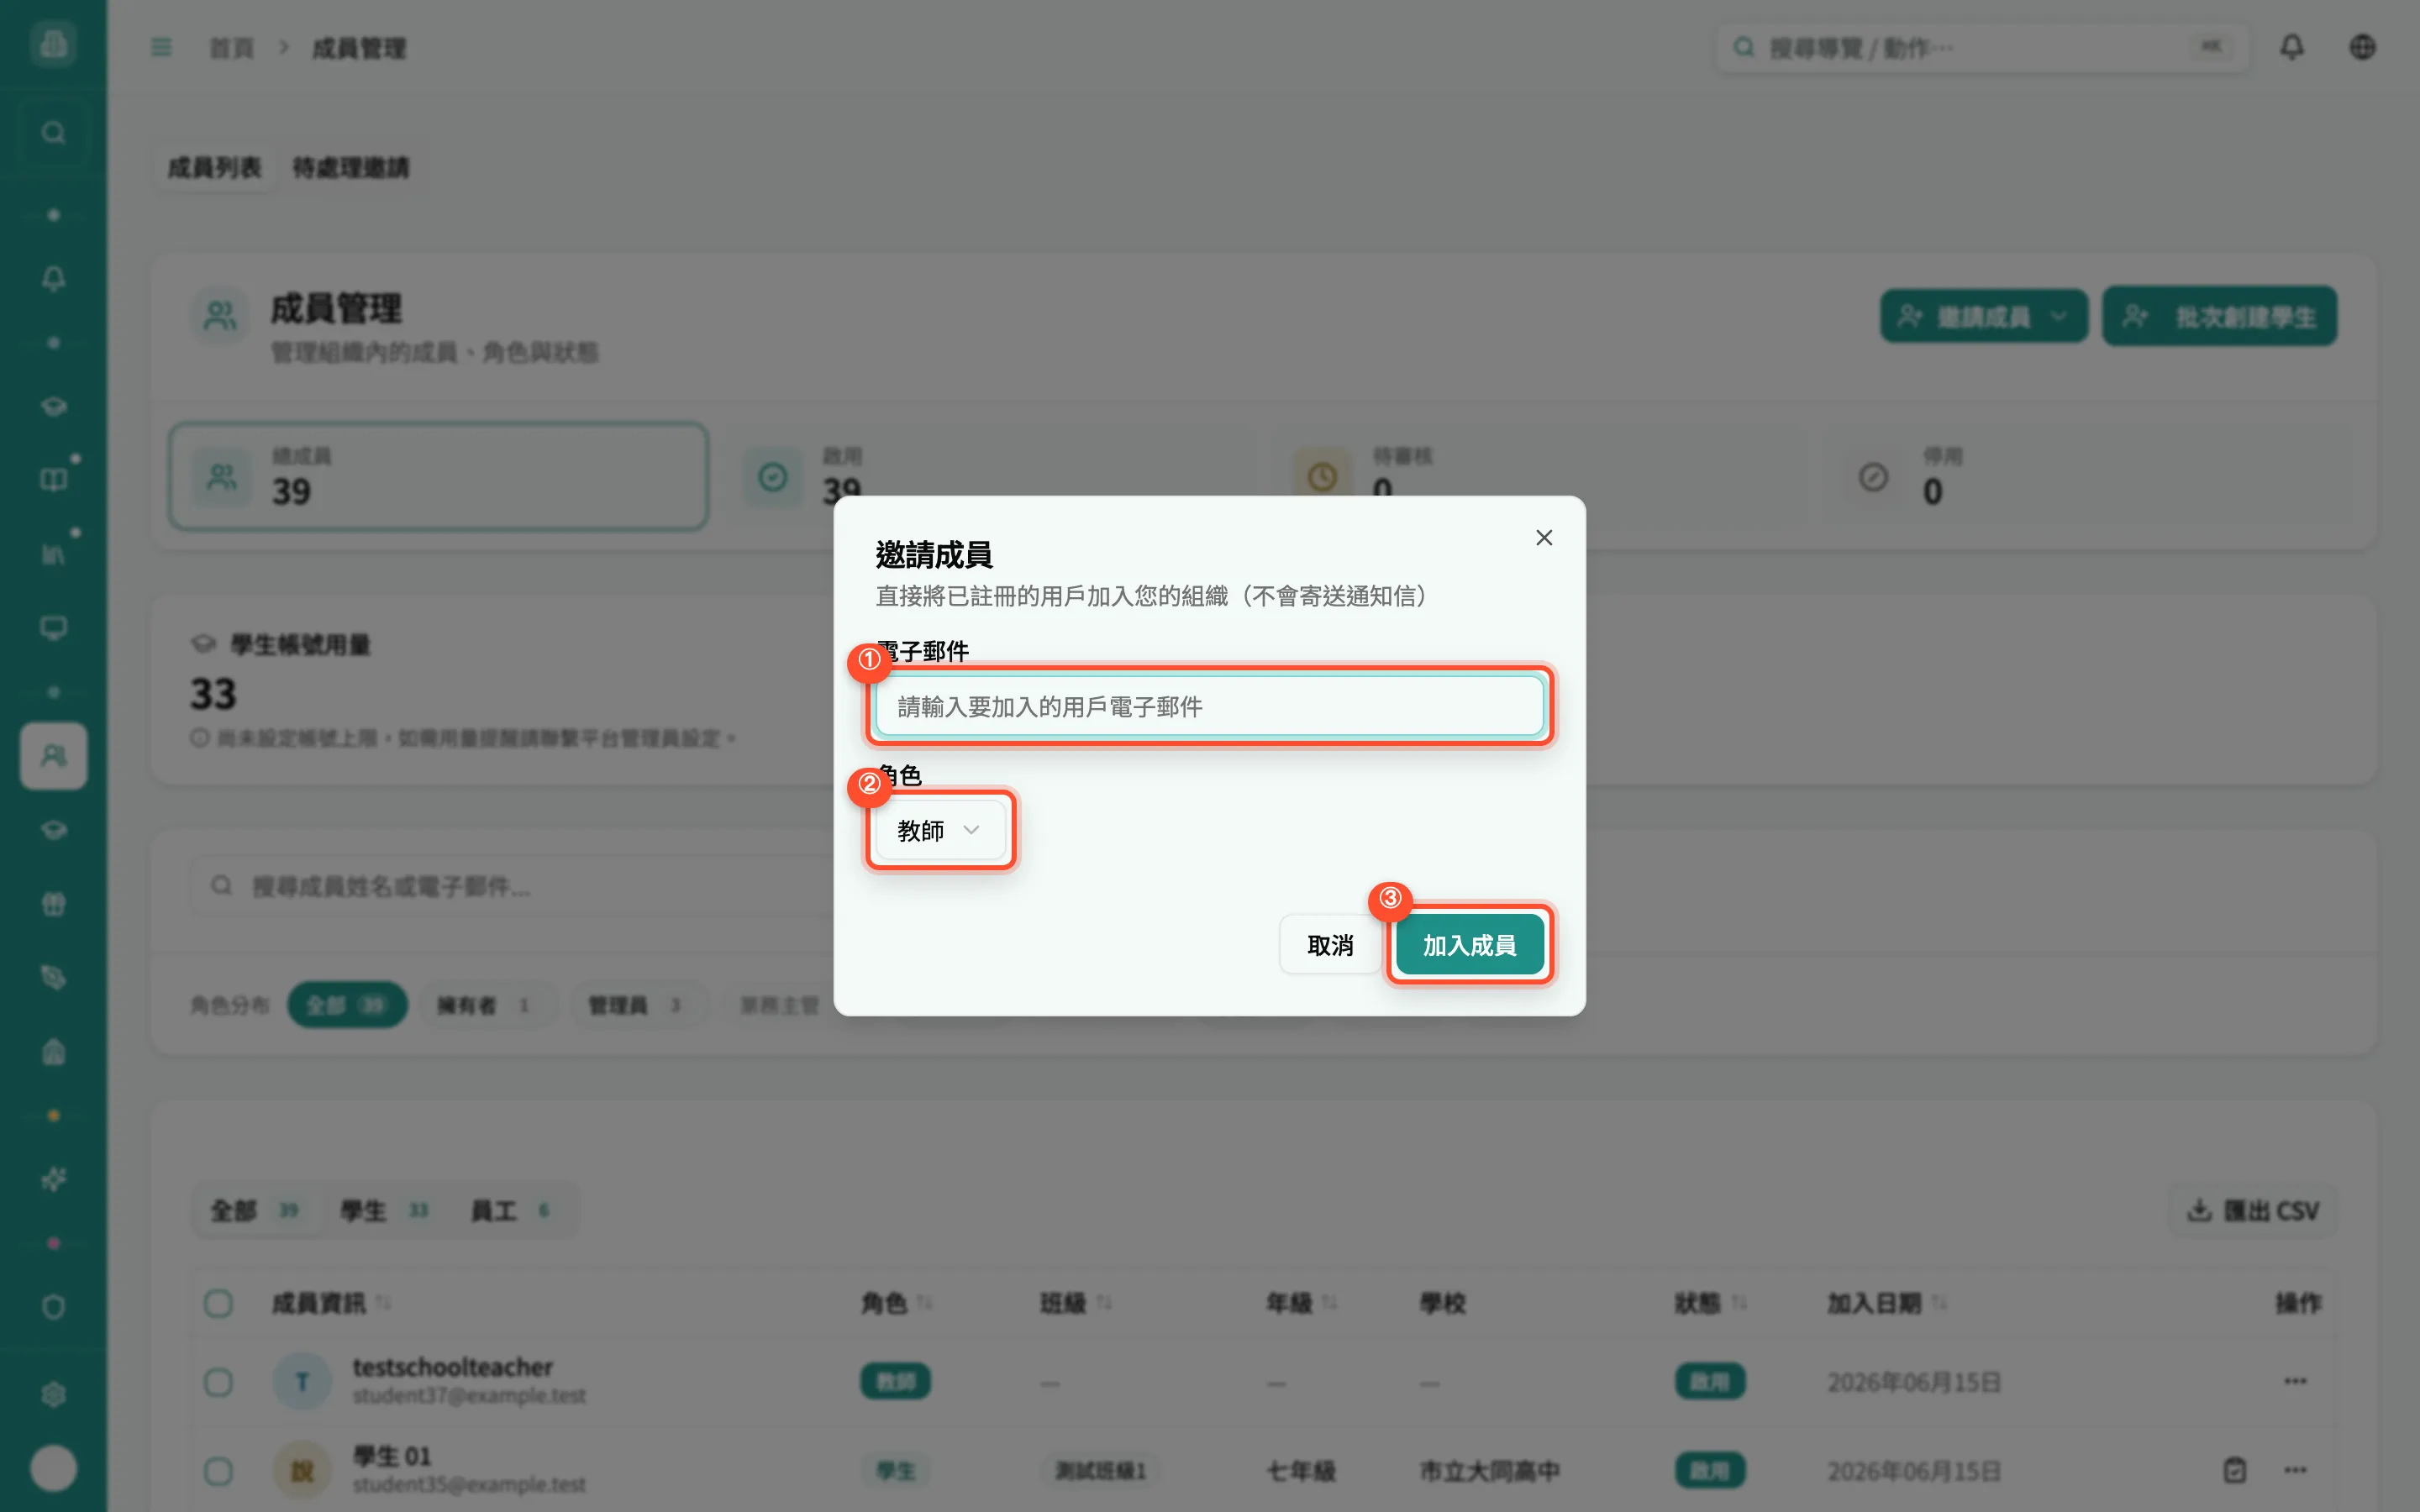Check the 學生 01 row checkbox
This screenshot has width=2420, height=1512.
point(218,1471)
